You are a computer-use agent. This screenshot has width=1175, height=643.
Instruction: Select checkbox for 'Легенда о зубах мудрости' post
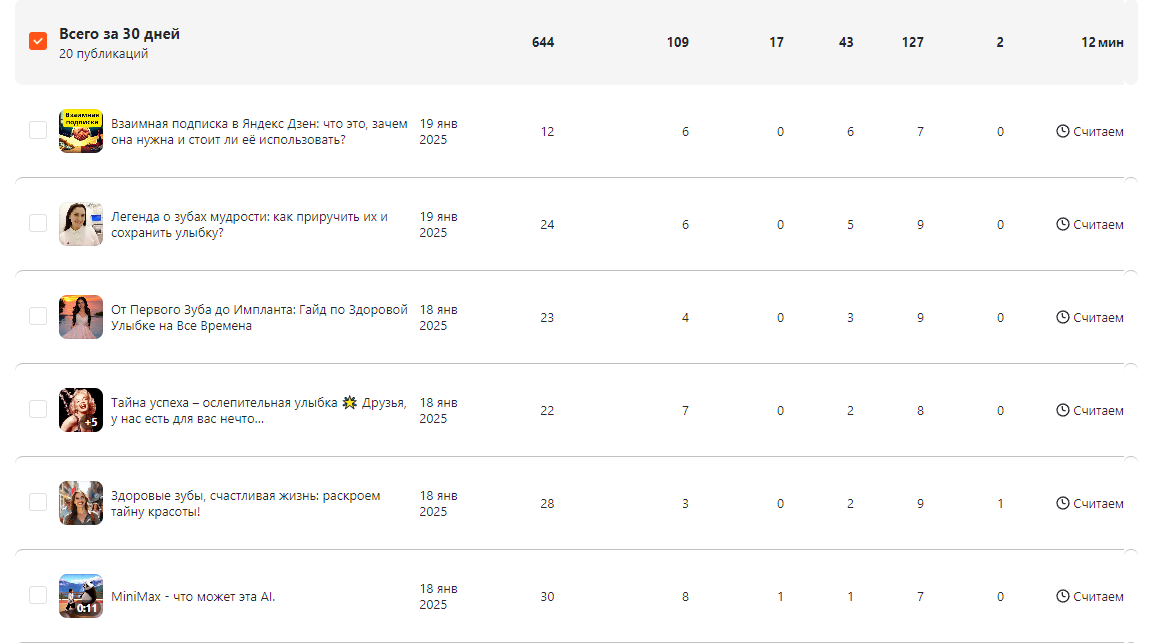tap(38, 223)
